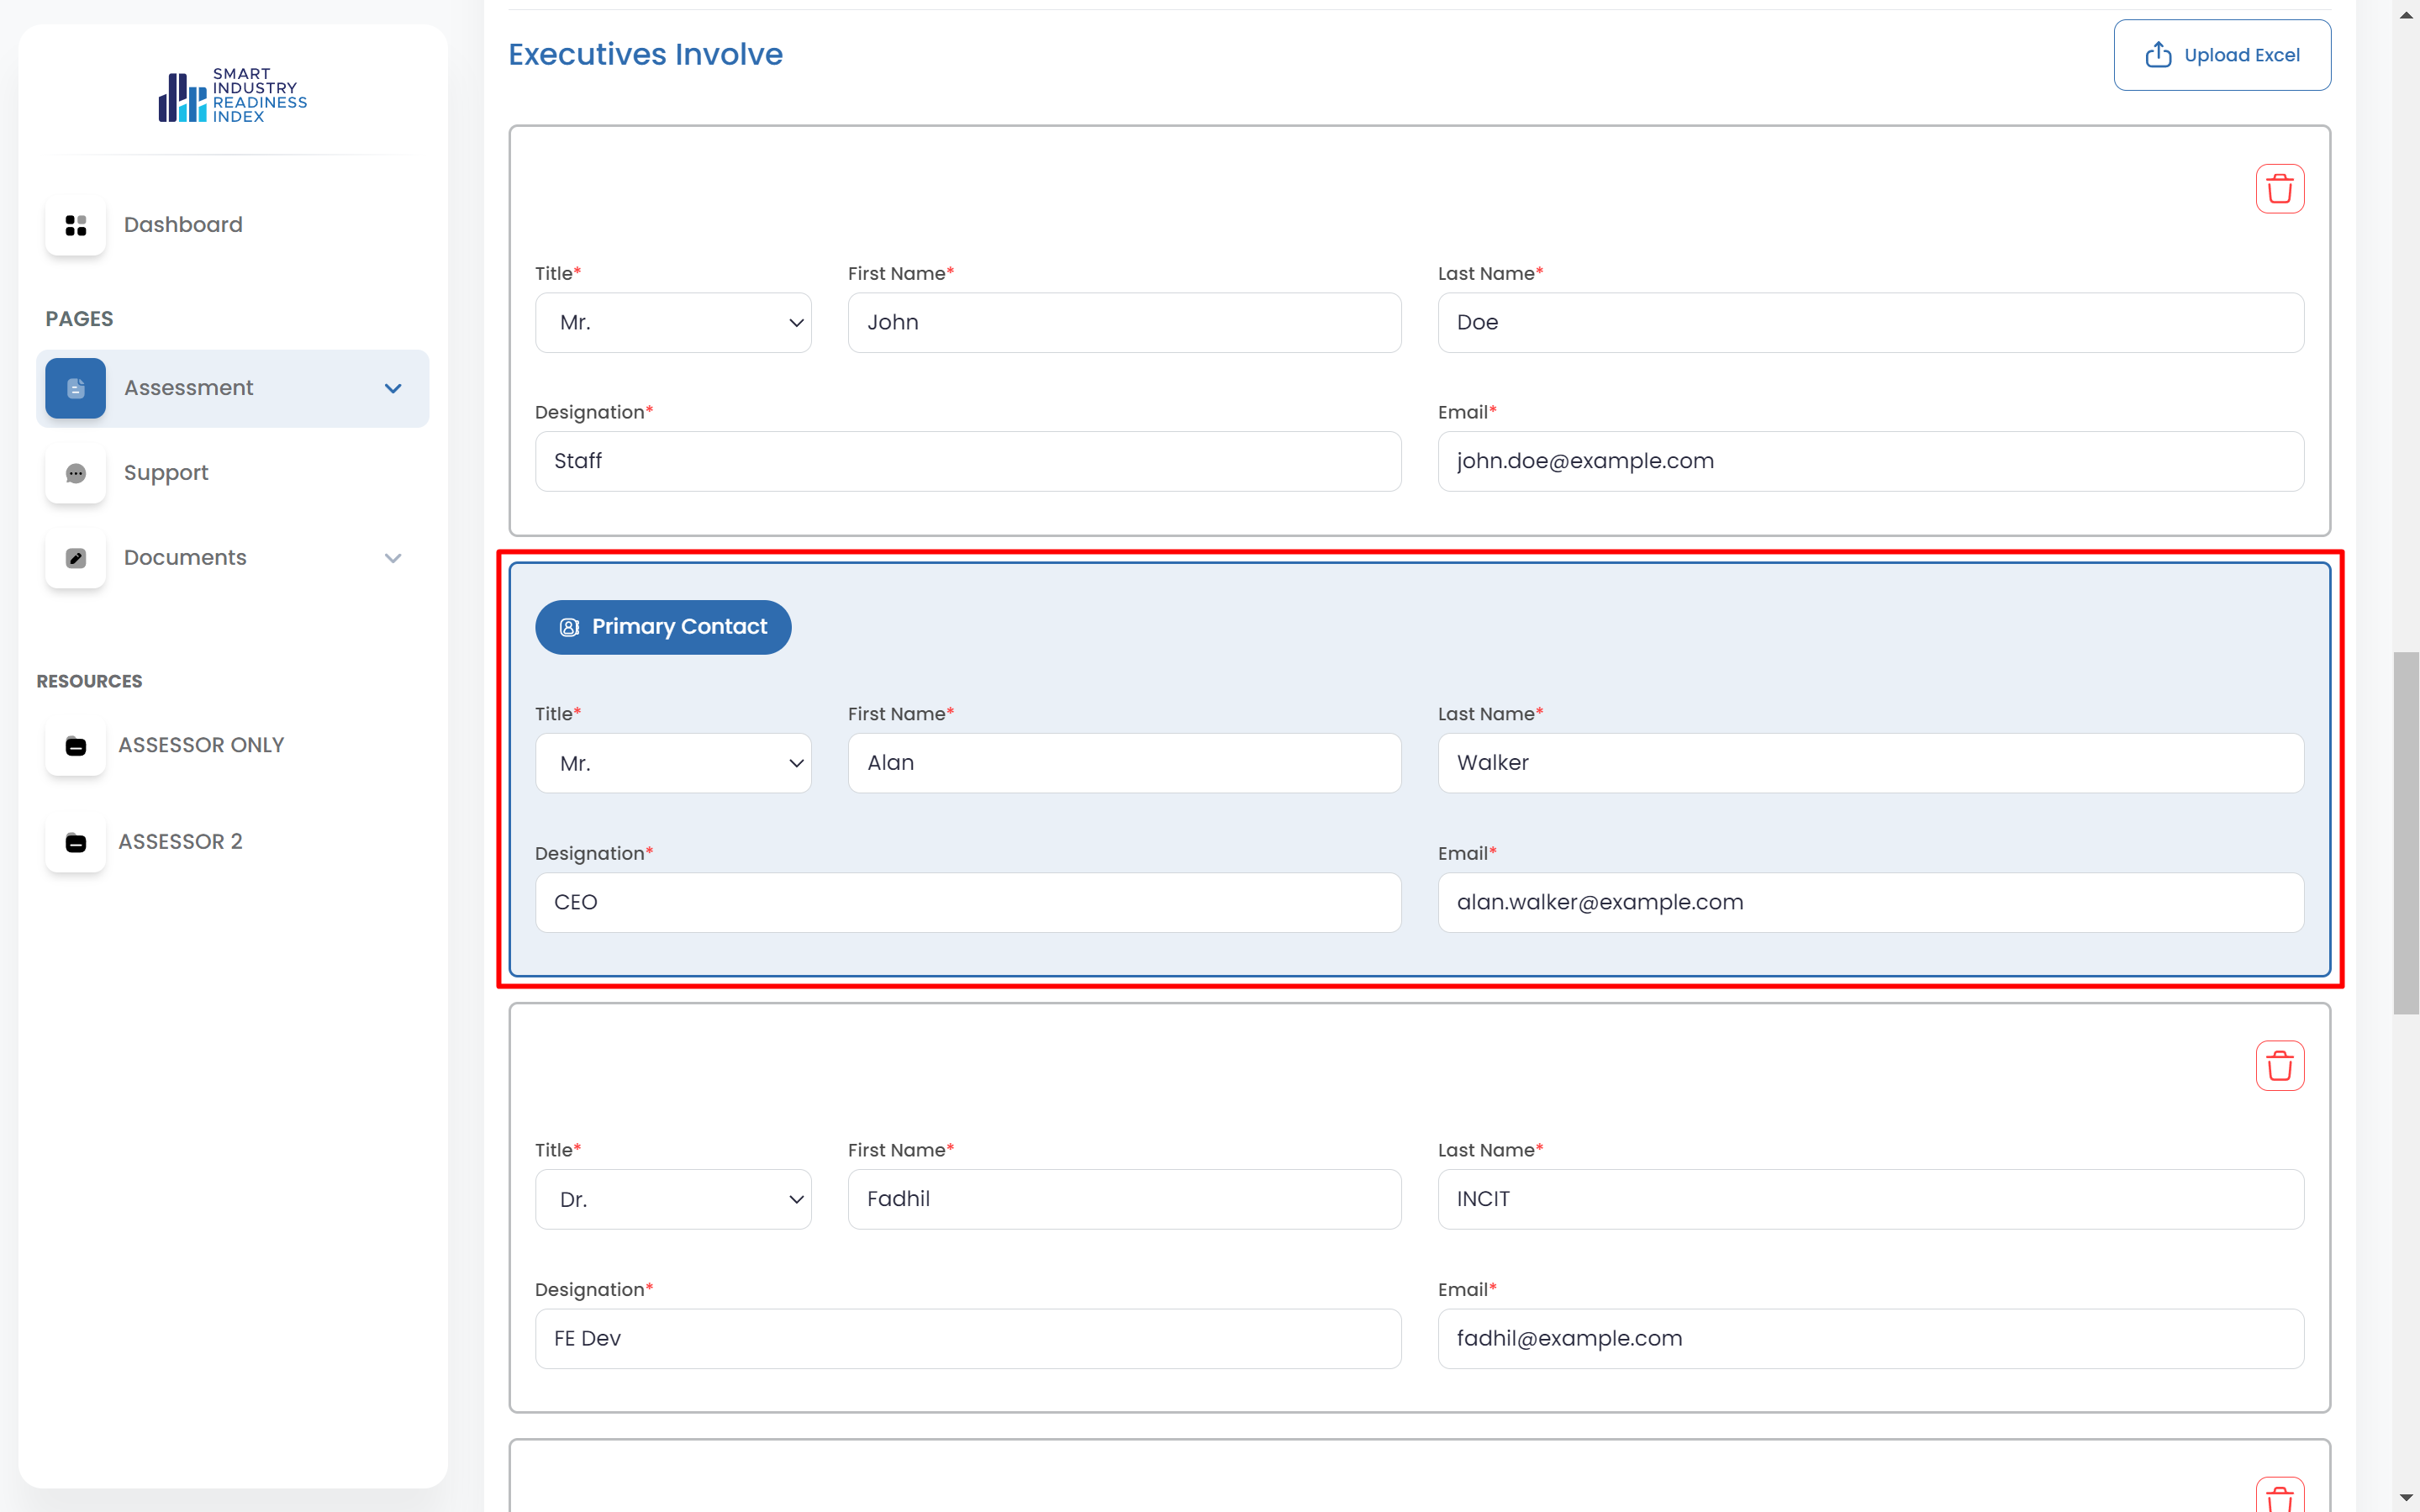Click the Assessment document icon
This screenshot has width=2420, height=1512.
click(x=75, y=388)
